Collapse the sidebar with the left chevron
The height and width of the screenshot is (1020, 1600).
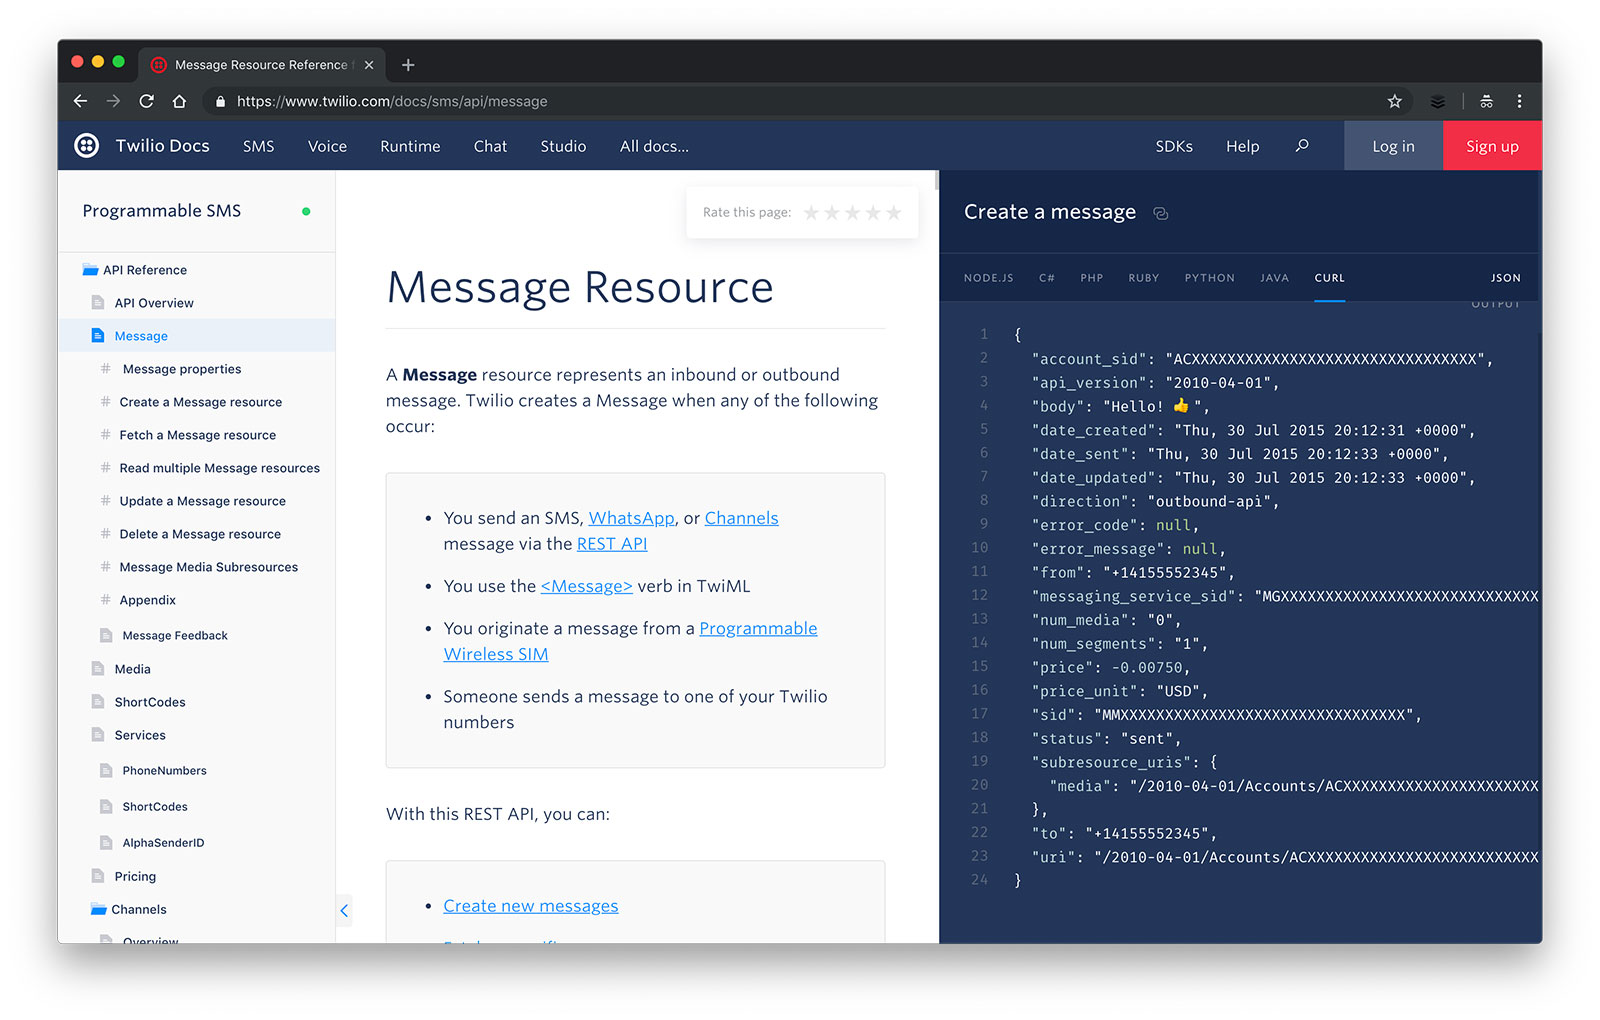point(344,910)
